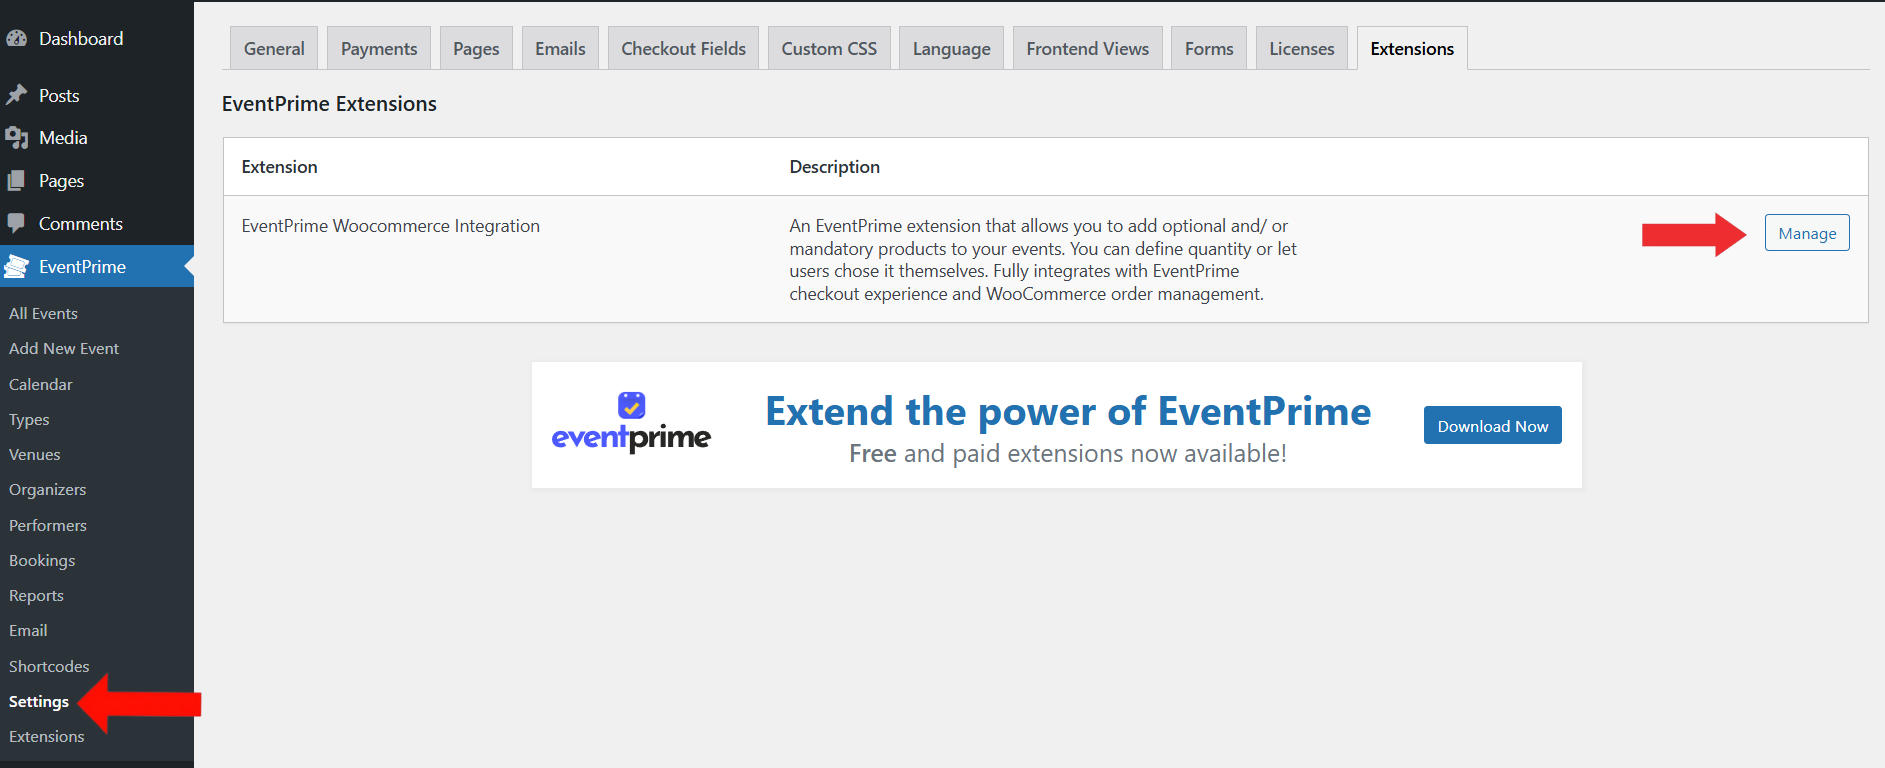Select Settings submenu item
Screen dimensions: 1885x768
(39, 701)
